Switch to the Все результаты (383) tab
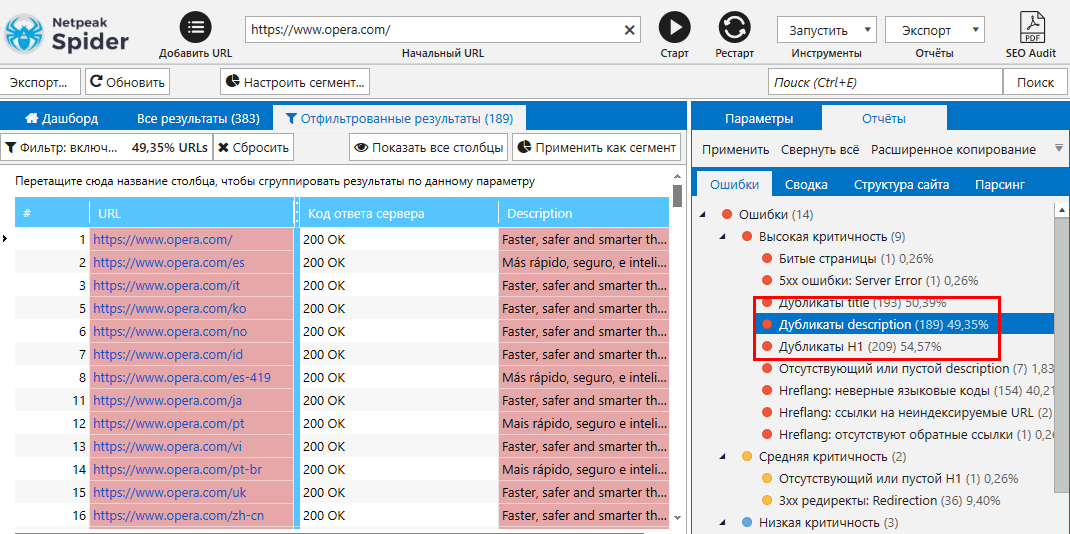This screenshot has width=1070, height=534. click(198, 118)
